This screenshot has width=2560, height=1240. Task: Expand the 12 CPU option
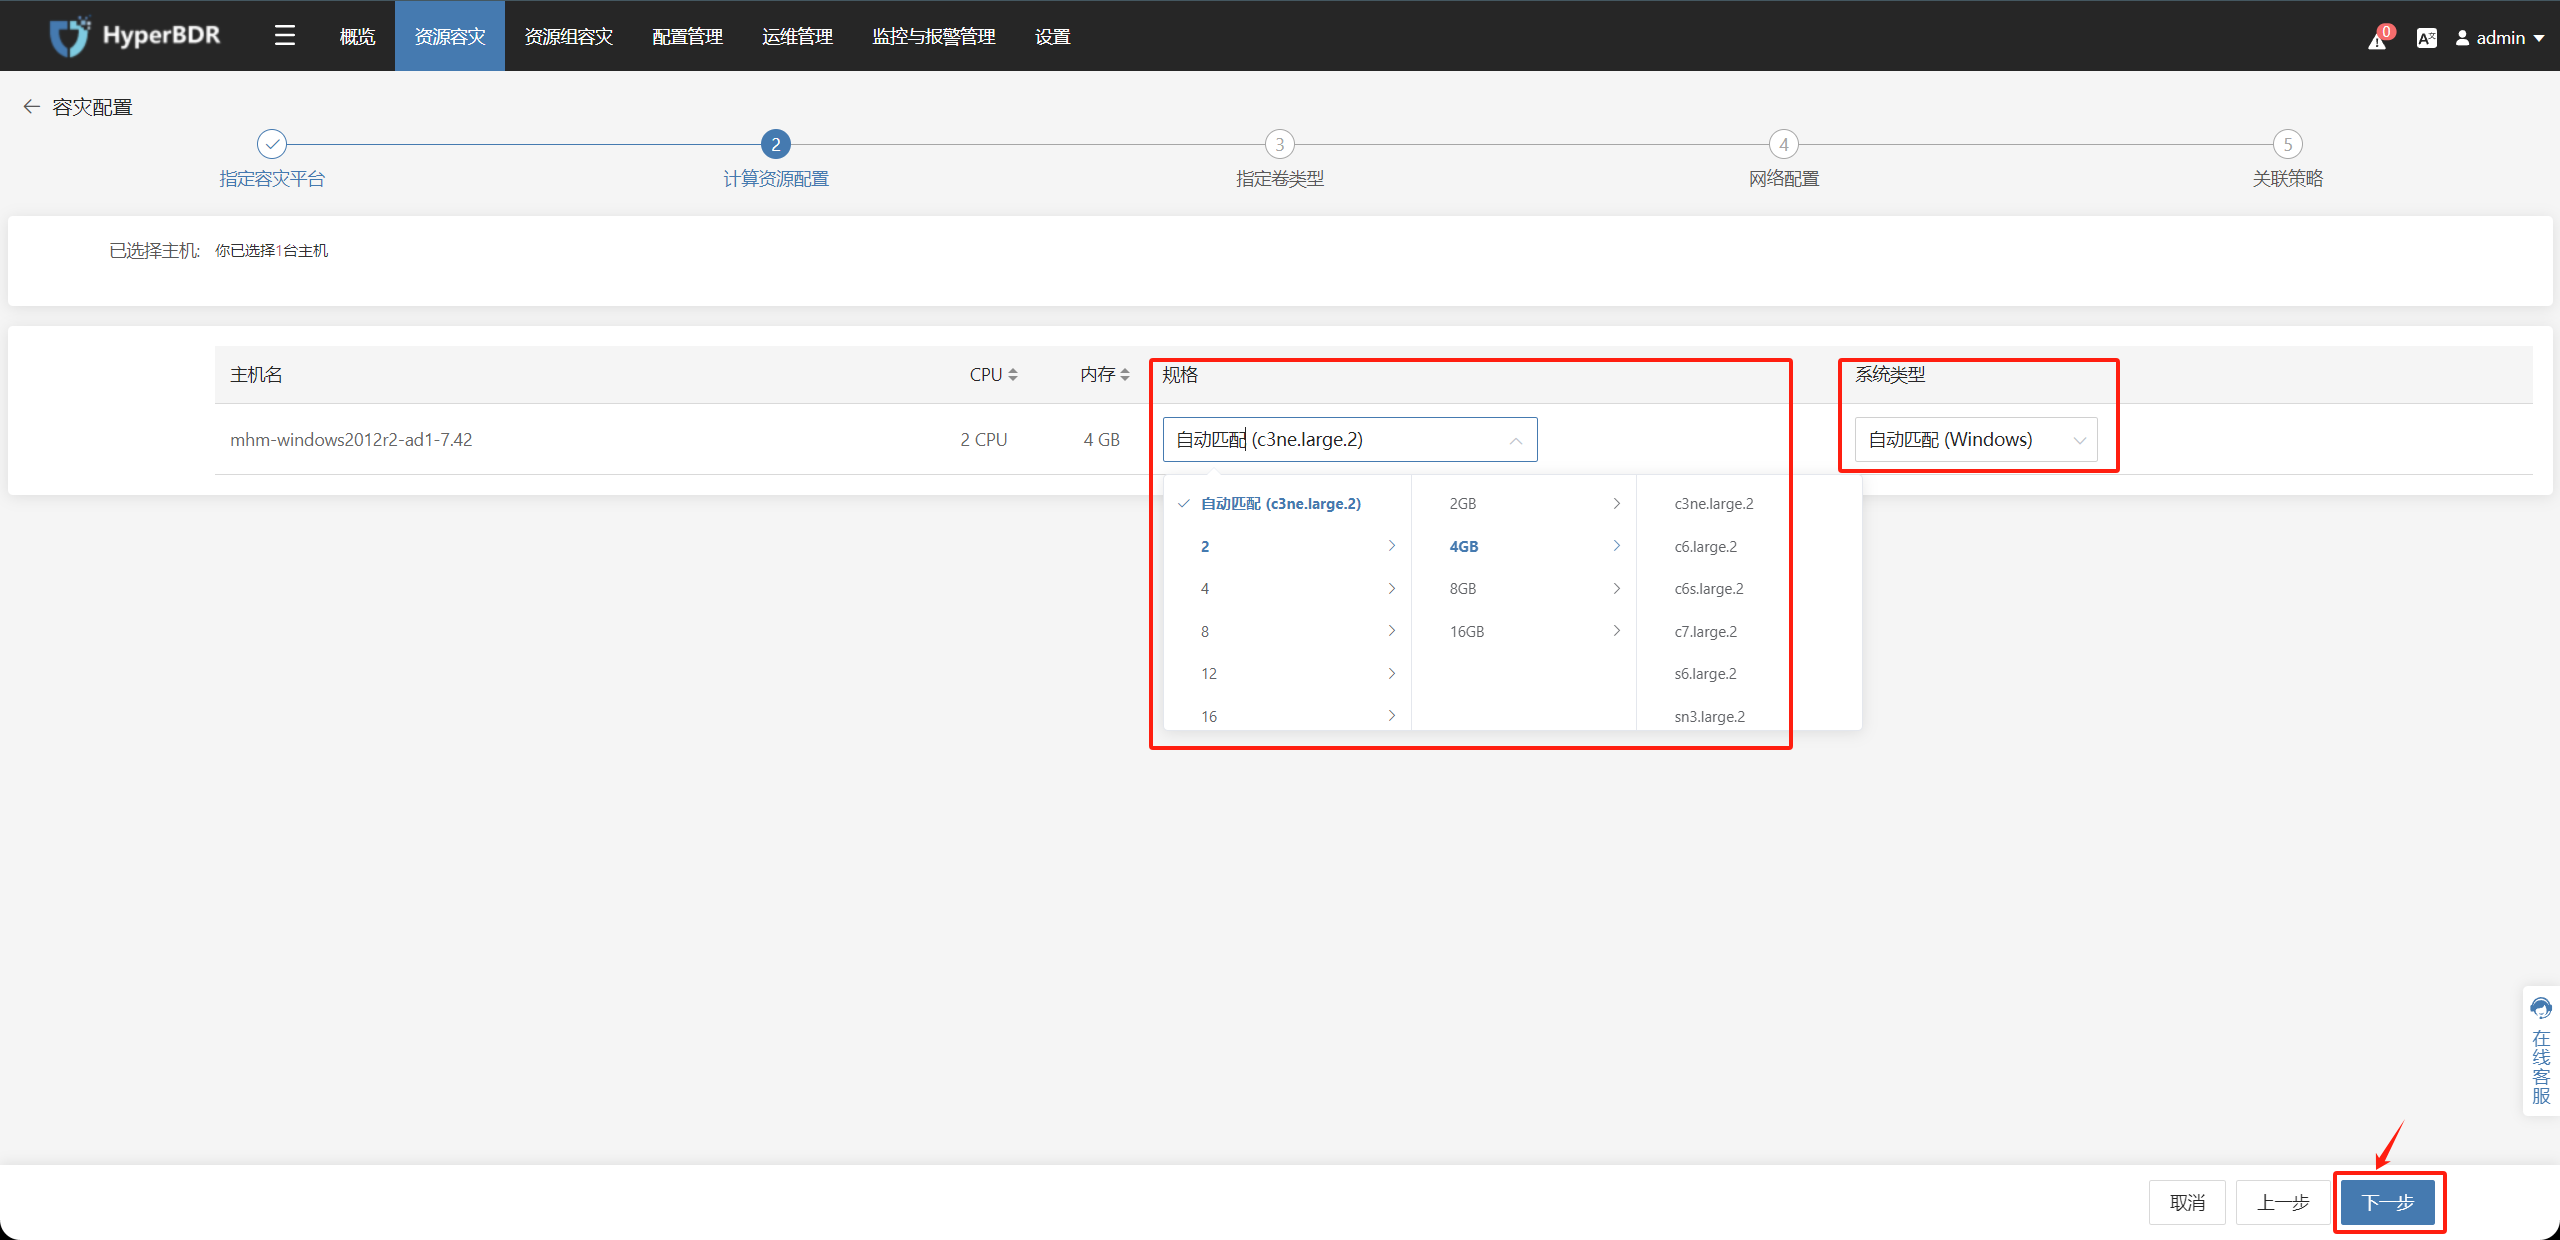pos(1288,674)
